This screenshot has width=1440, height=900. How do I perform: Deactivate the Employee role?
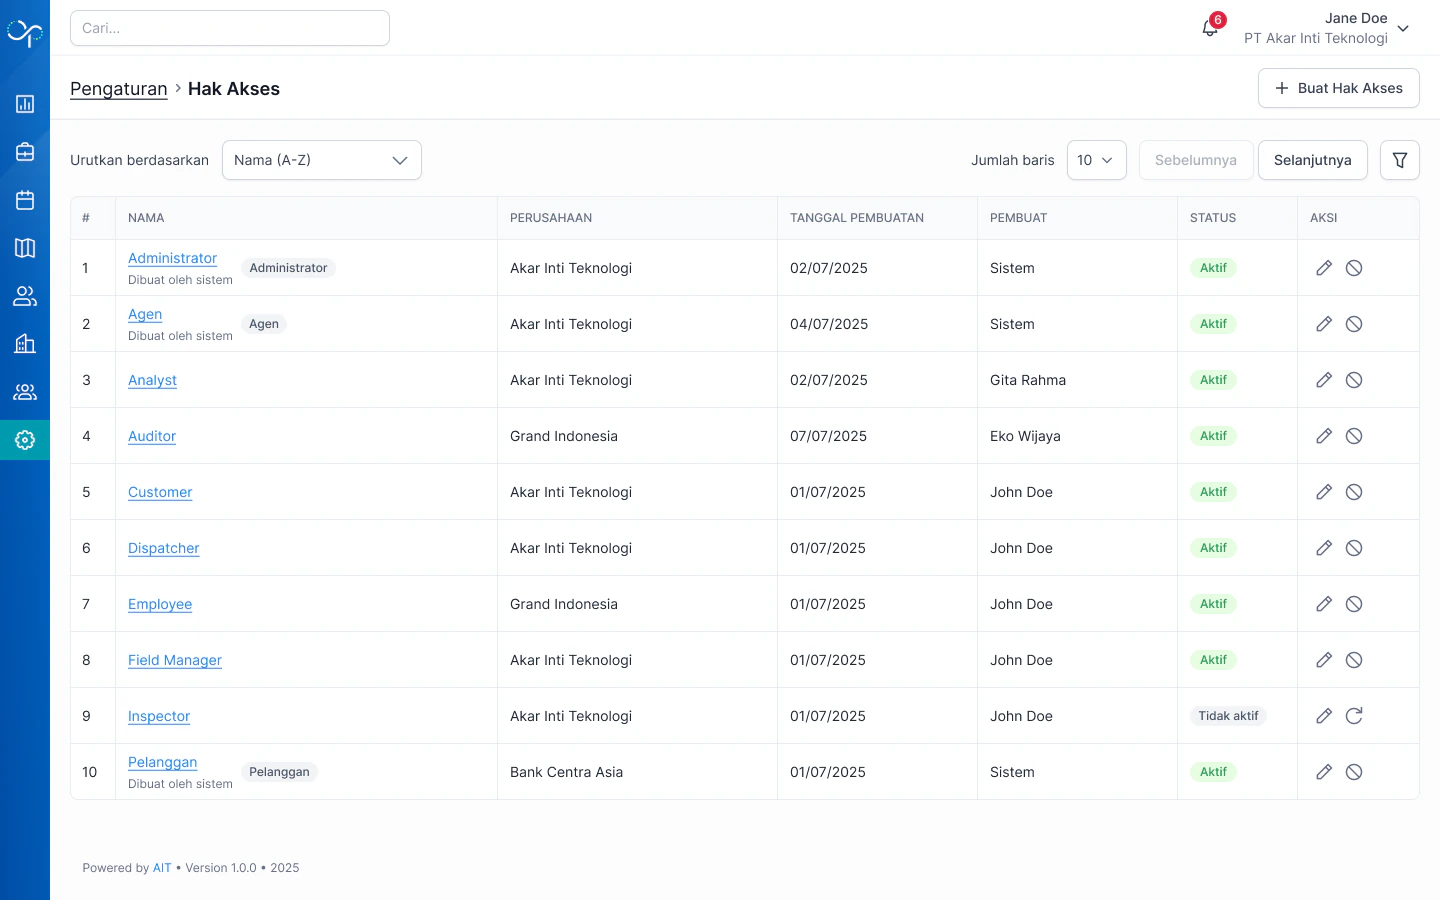(1354, 604)
